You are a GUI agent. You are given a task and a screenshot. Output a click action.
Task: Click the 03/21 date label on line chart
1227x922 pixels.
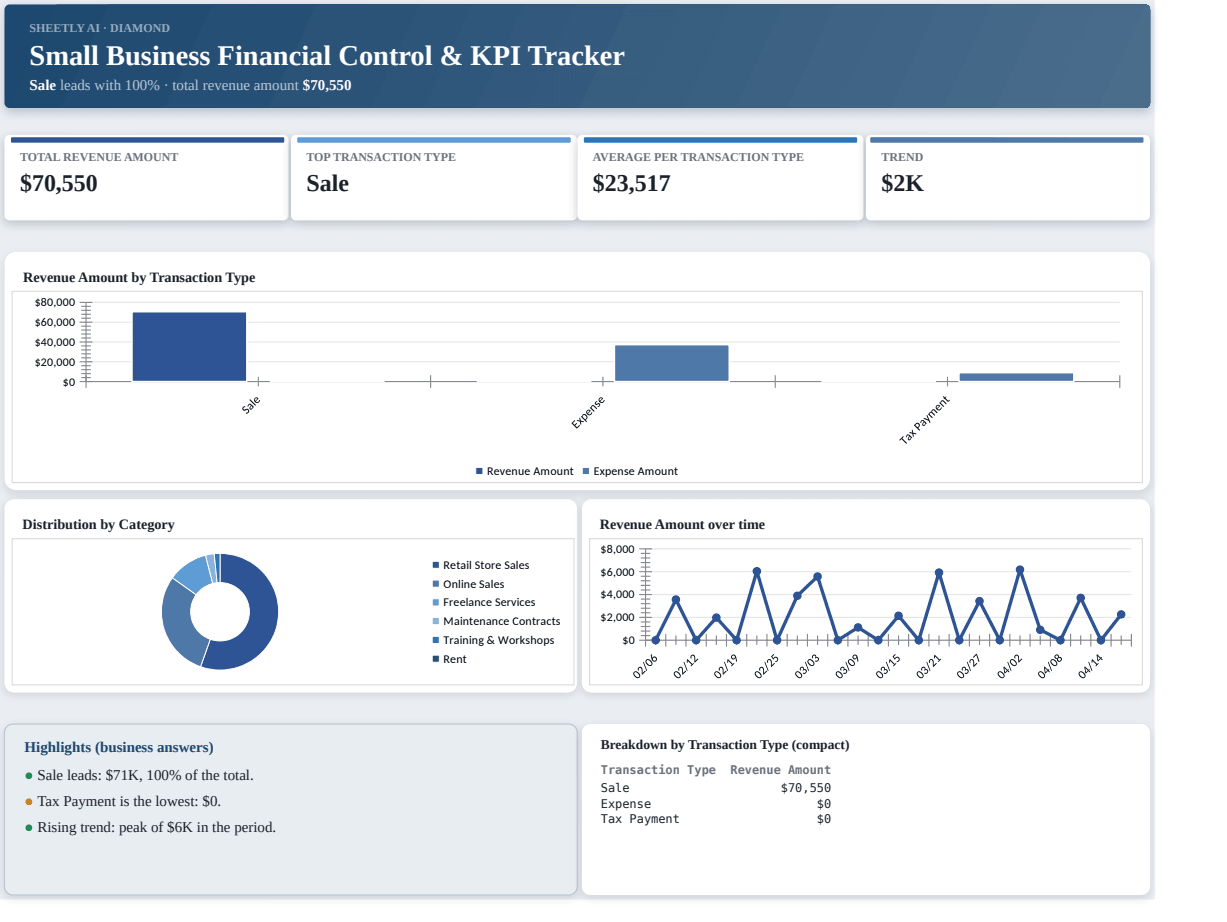(930, 666)
